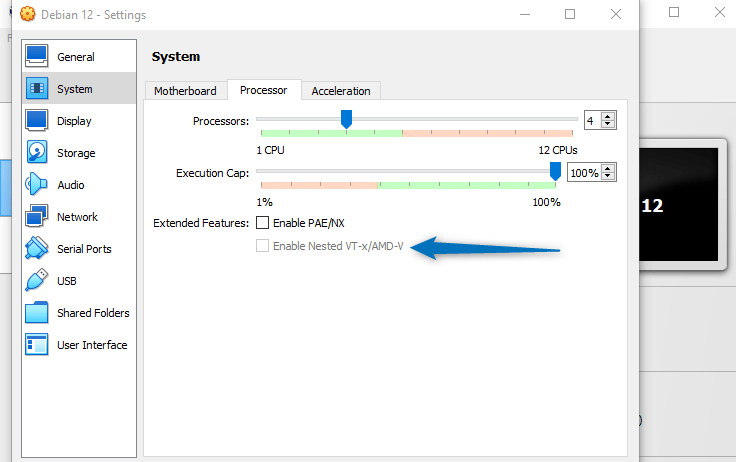Select the Shared Folders icon

tap(37, 313)
